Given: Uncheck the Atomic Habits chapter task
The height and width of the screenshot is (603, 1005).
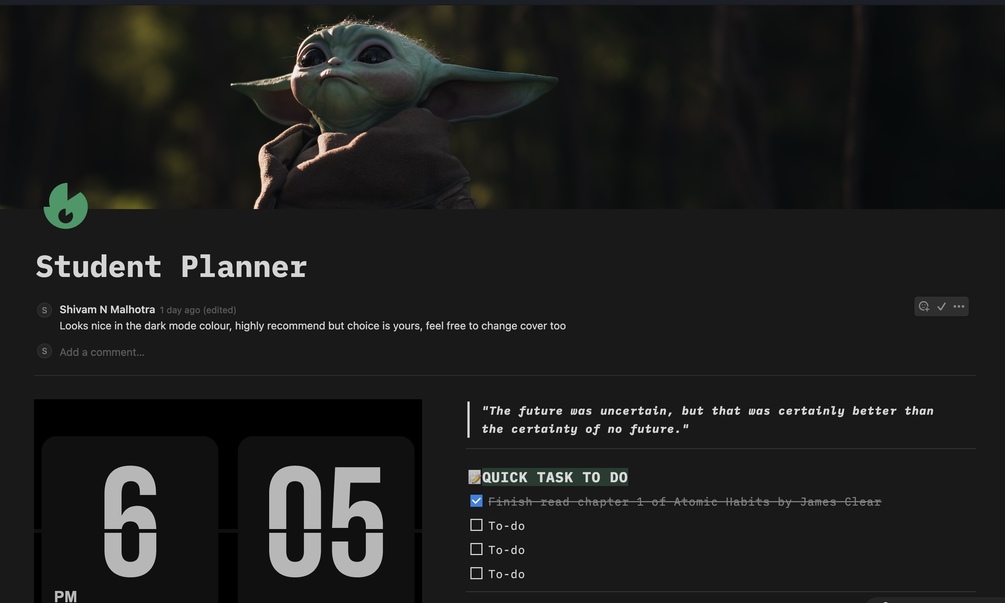Looking at the screenshot, I should click(x=476, y=501).
